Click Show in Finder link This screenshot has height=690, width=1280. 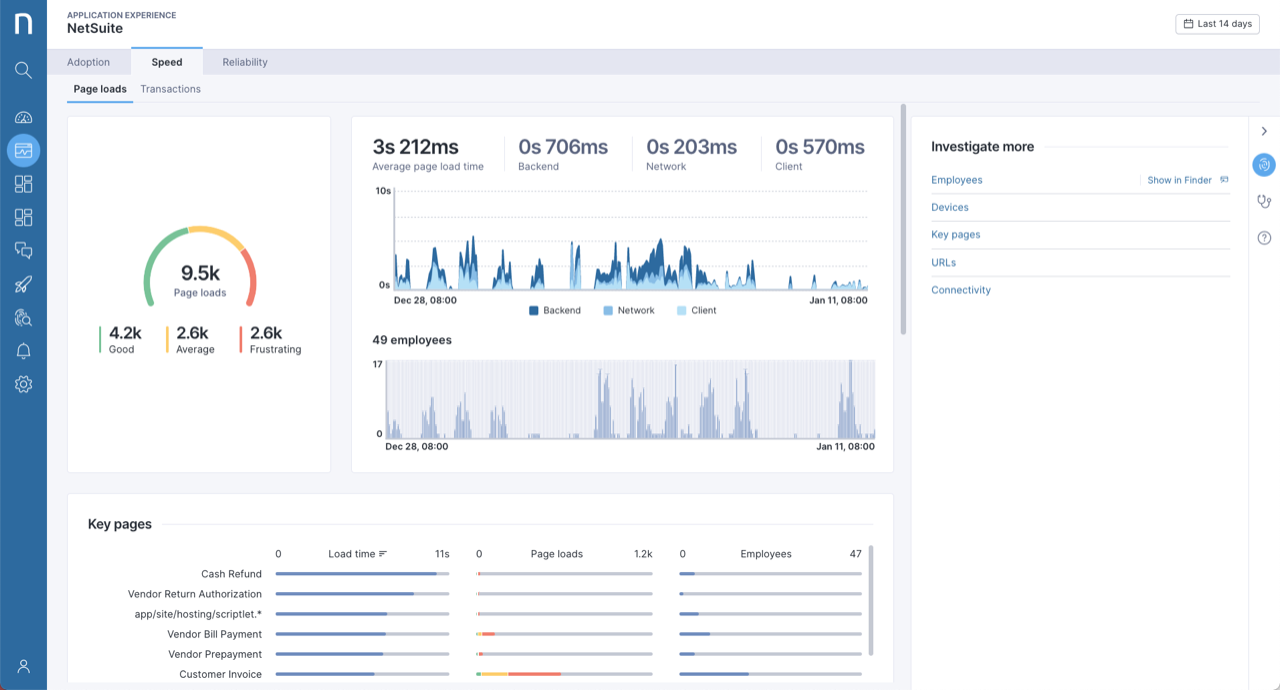(1179, 180)
